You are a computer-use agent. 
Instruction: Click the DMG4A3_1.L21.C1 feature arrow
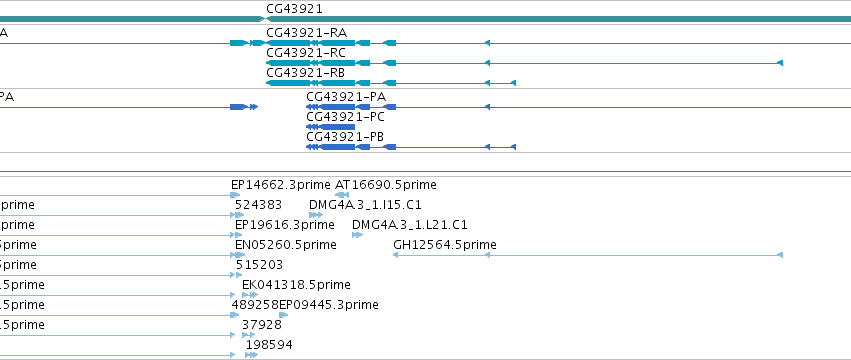[x=357, y=235]
